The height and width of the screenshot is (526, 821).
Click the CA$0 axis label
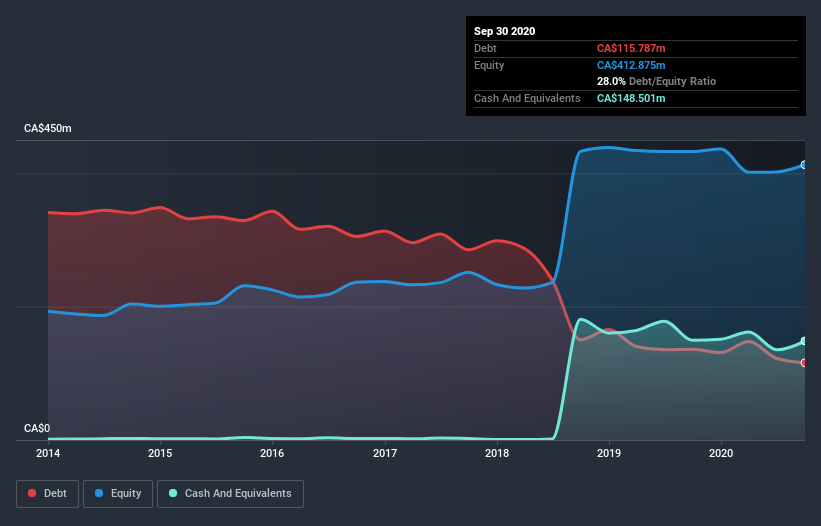click(x=37, y=428)
